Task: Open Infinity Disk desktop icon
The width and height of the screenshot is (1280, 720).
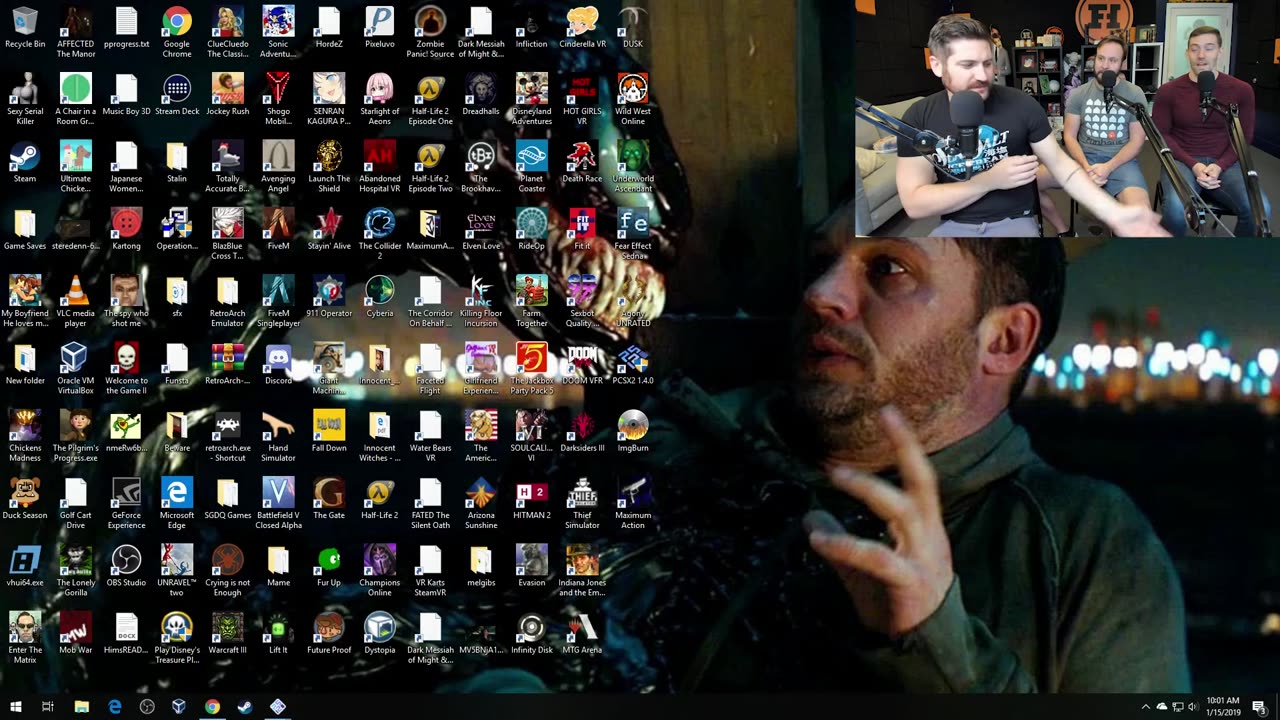Action: [x=531, y=634]
